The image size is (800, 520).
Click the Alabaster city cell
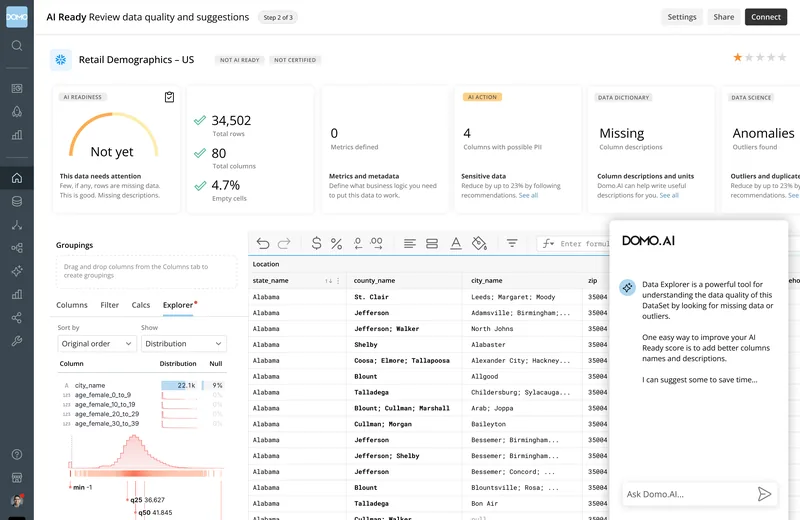point(488,344)
